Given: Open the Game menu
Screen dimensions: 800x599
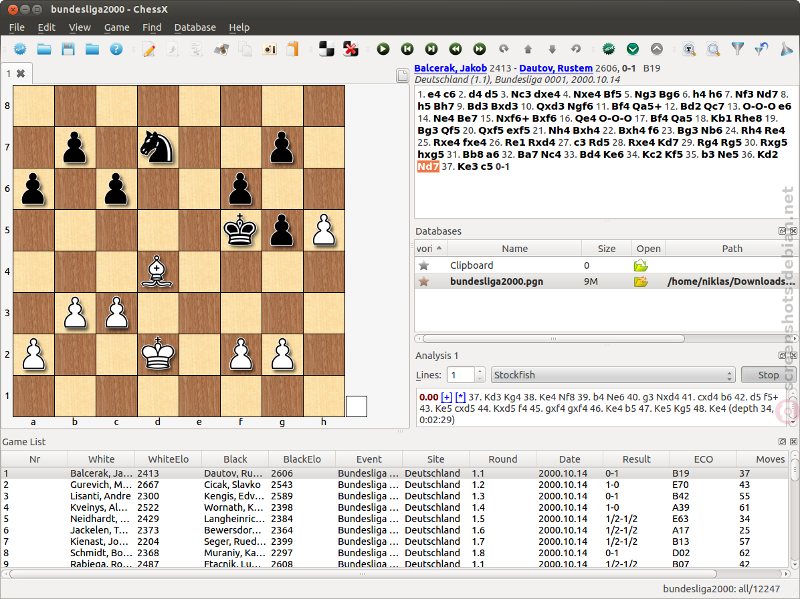Looking at the screenshot, I should pyautogui.click(x=117, y=28).
